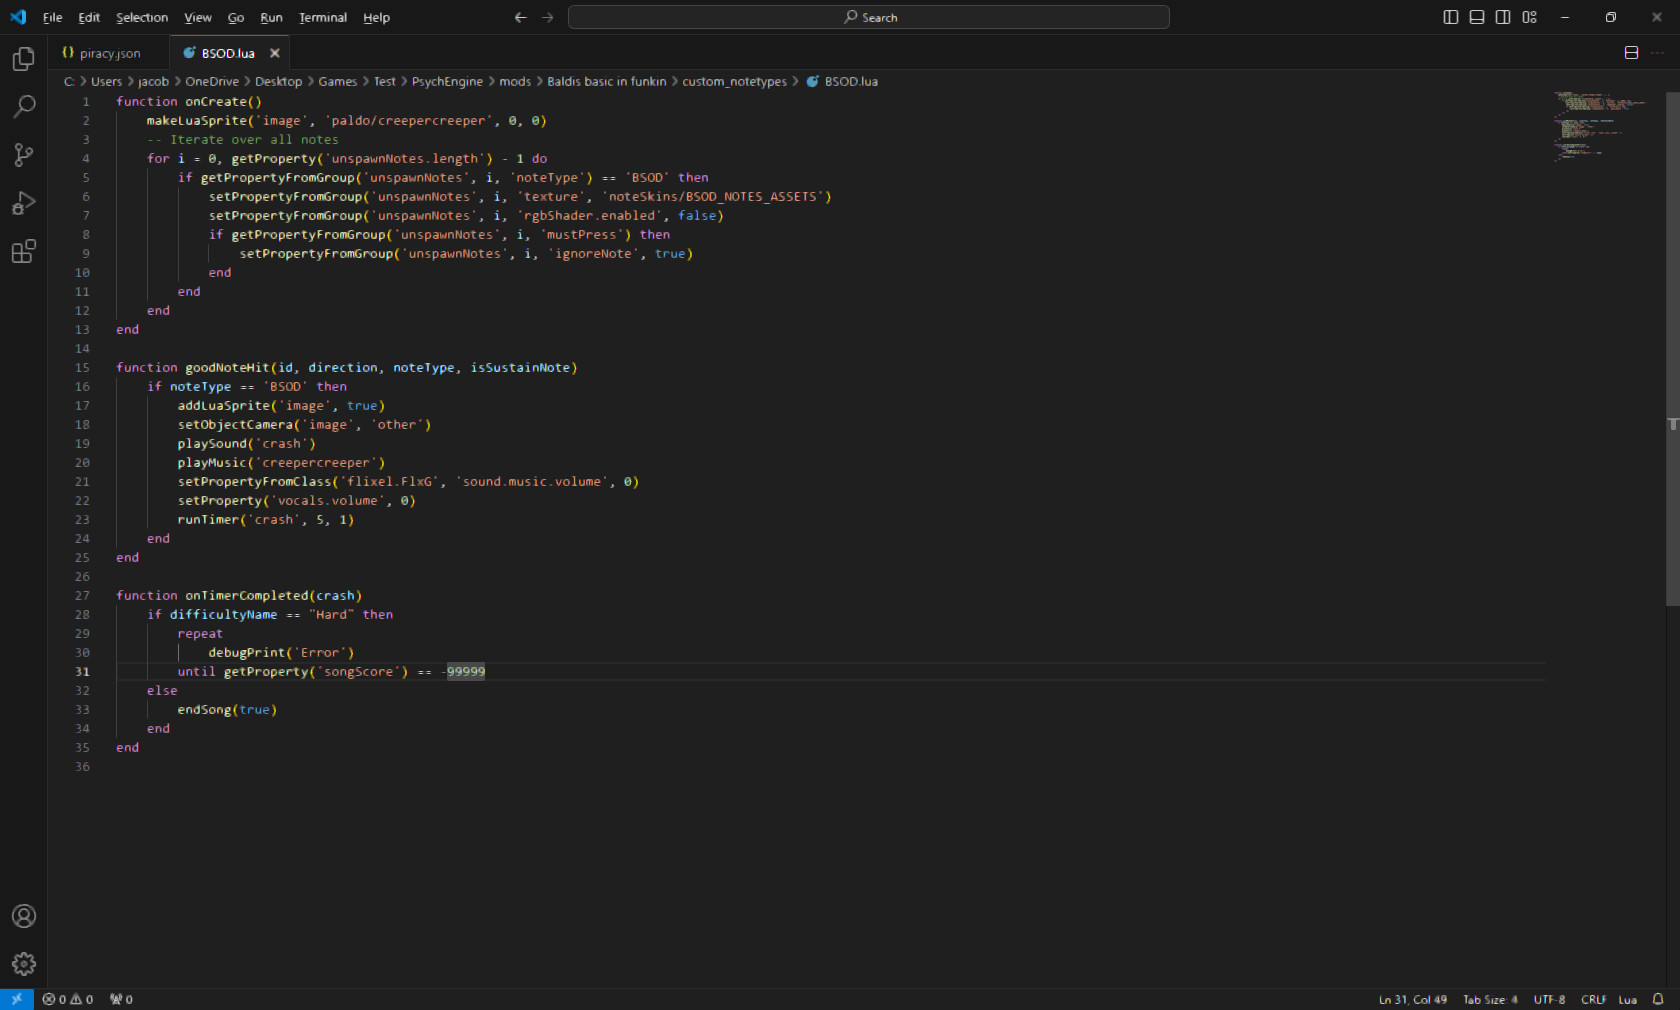Toggle the bottom panel visibility
The height and width of the screenshot is (1010, 1680).
(x=1477, y=17)
